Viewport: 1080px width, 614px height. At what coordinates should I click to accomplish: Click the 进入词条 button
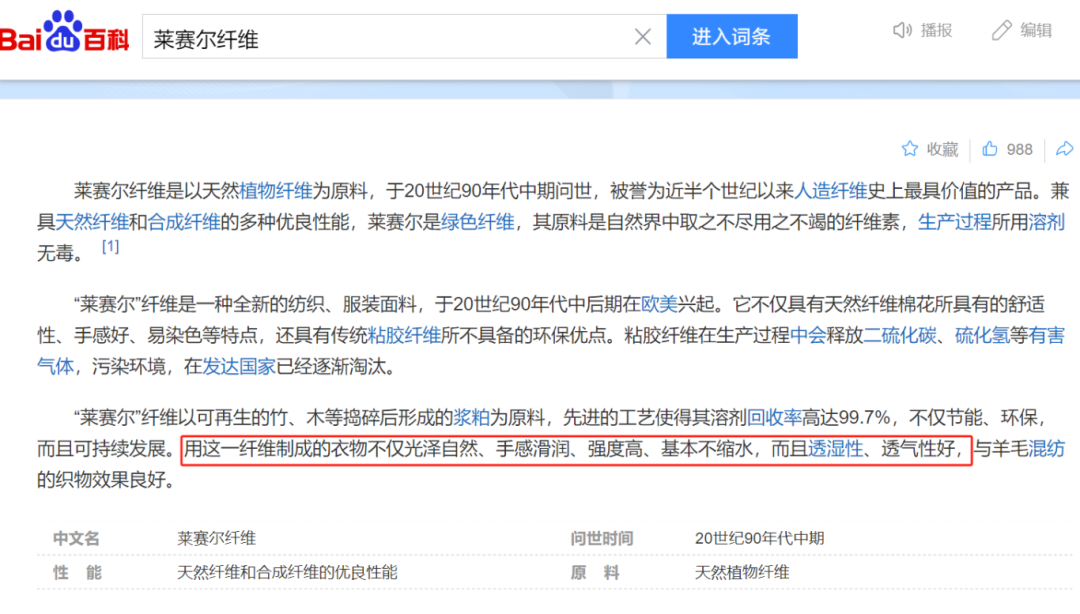click(731, 37)
